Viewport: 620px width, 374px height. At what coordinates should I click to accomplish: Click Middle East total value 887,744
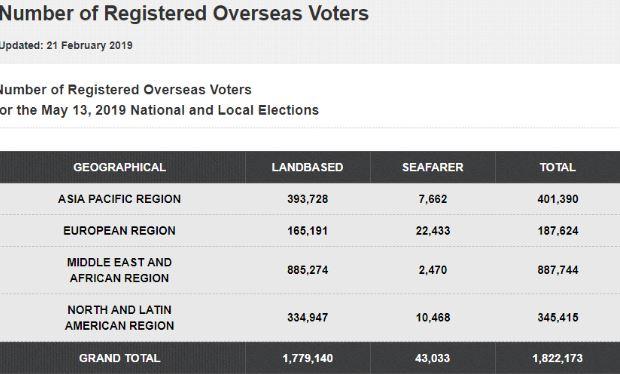pos(558,270)
